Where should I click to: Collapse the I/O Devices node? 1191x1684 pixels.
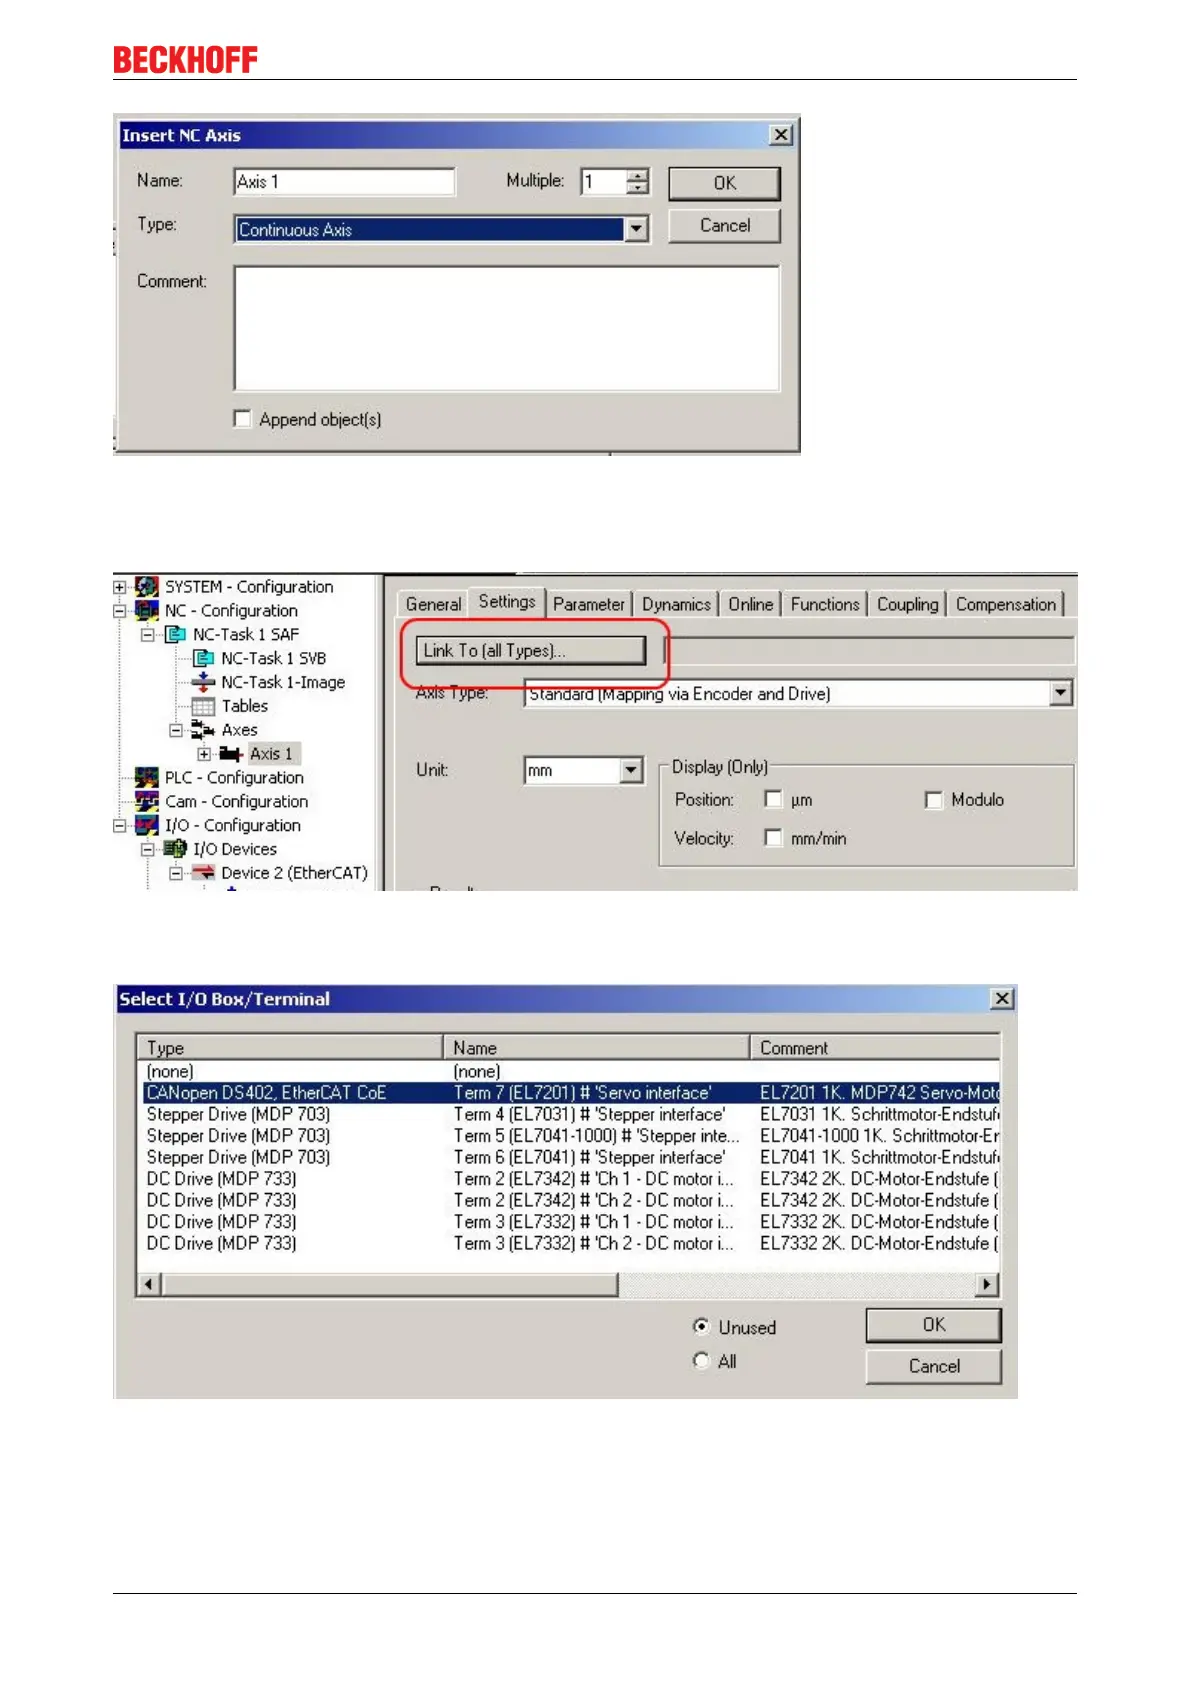click(x=148, y=850)
